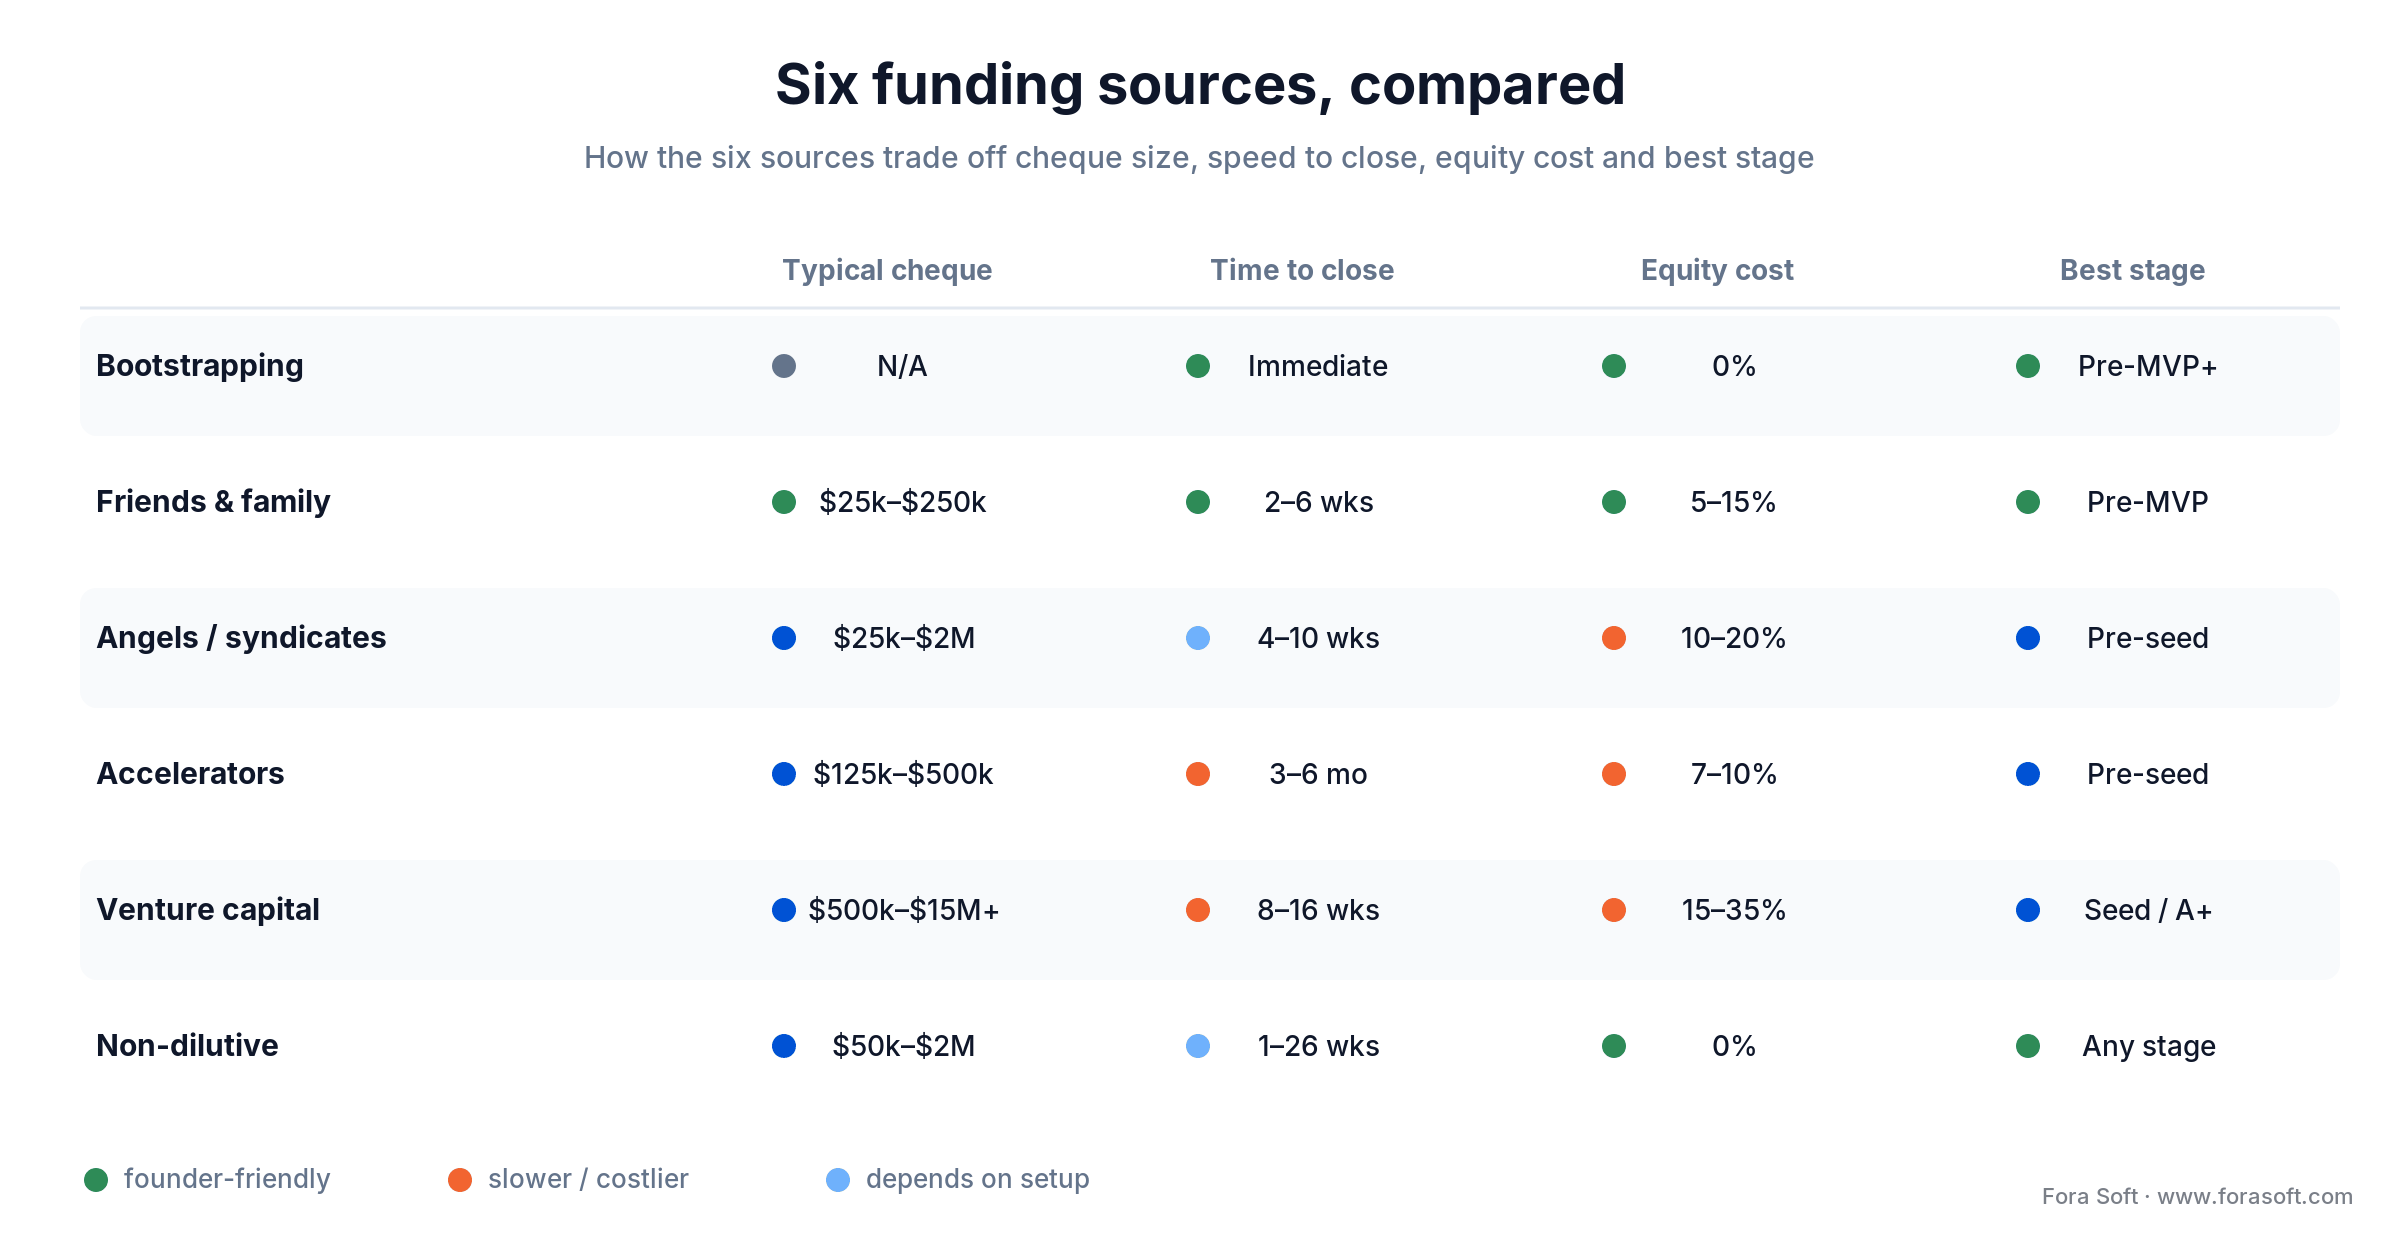Click the 7–10% equity value

click(x=1733, y=774)
